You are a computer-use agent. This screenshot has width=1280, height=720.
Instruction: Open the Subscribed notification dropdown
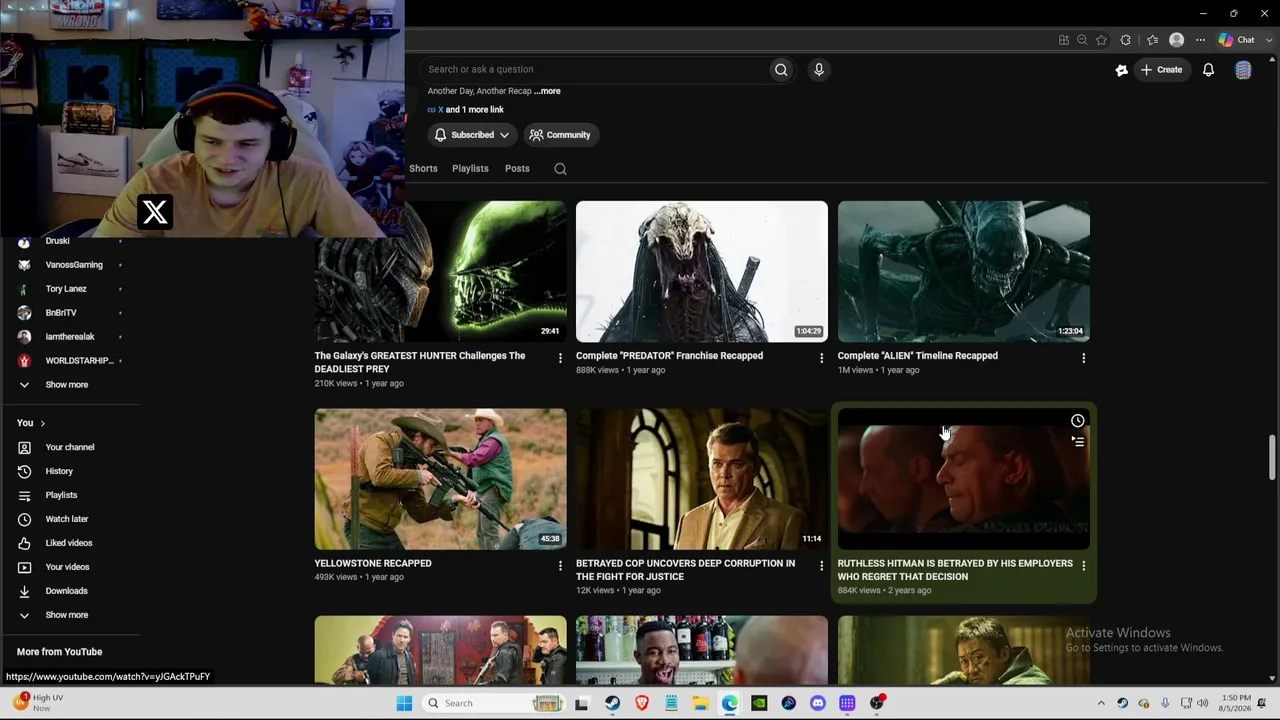[x=470, y=135]
